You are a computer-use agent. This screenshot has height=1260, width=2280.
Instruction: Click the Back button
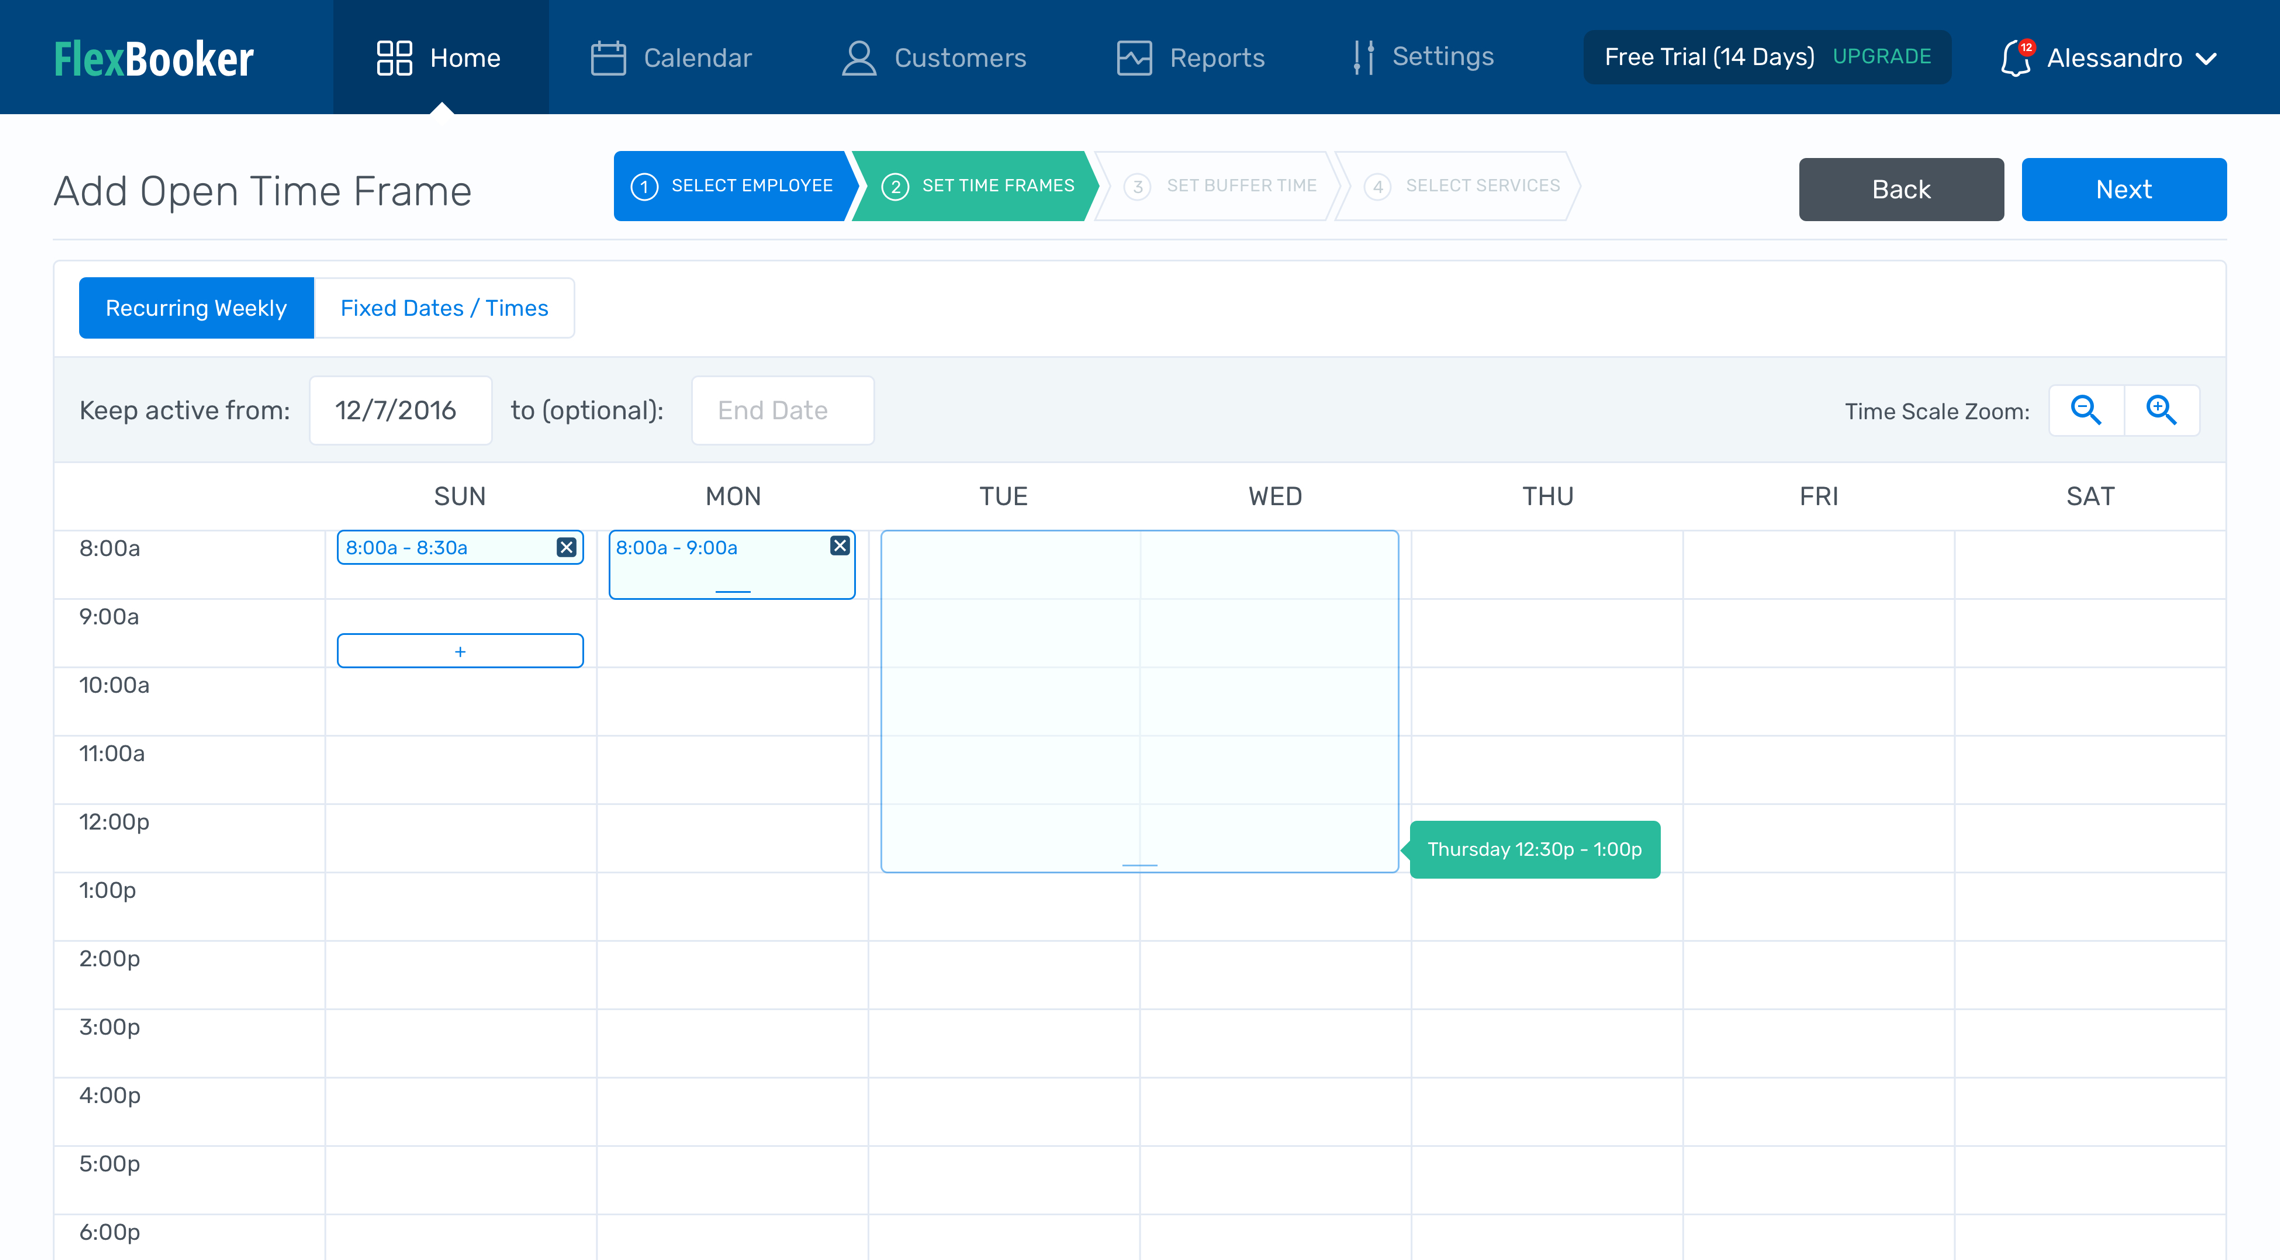pos(1900,189)
